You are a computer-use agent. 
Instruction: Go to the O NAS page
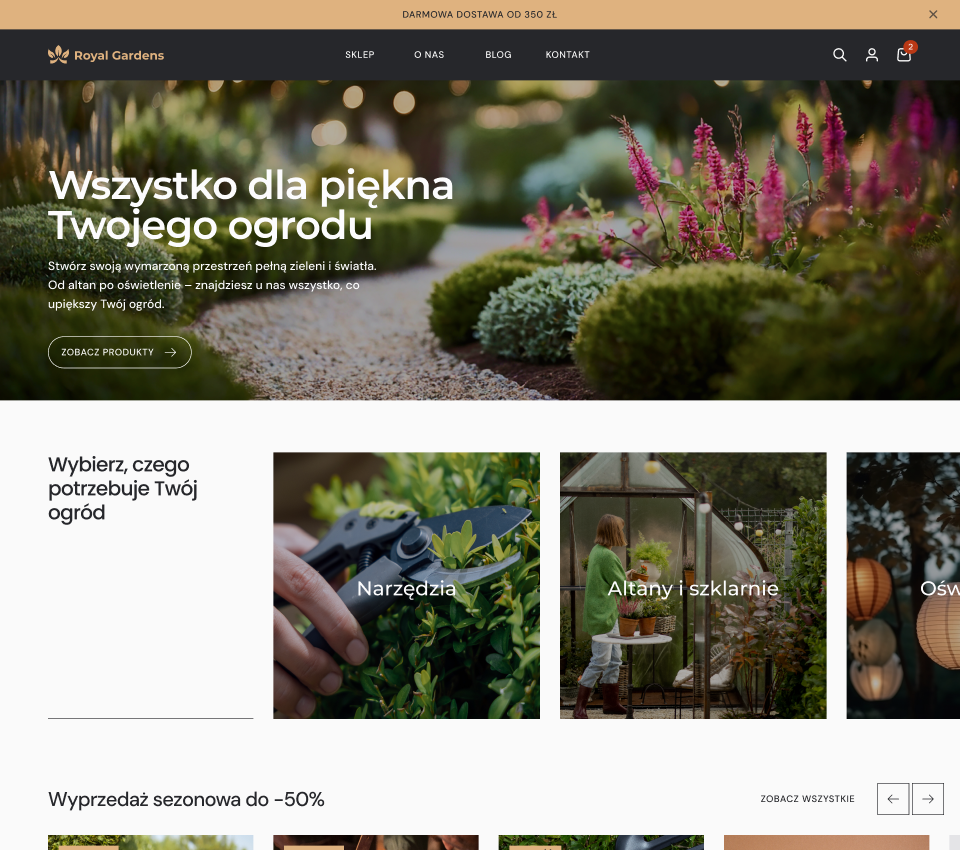pos(429,55)
